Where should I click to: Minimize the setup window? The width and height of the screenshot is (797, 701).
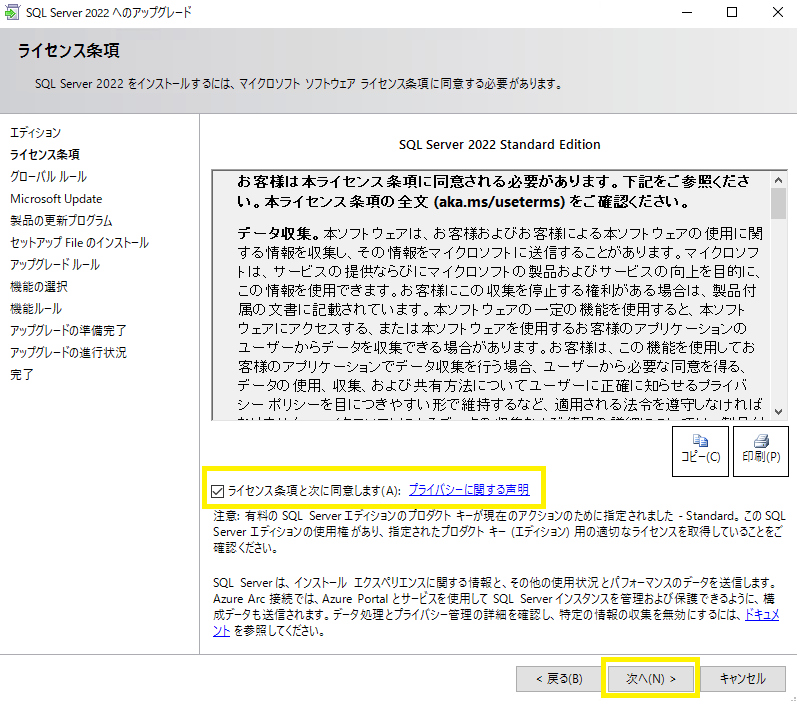[687, 12]
